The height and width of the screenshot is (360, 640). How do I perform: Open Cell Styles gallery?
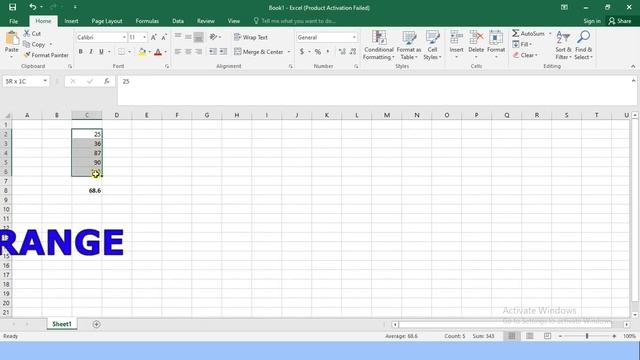[x=432, y=45]
